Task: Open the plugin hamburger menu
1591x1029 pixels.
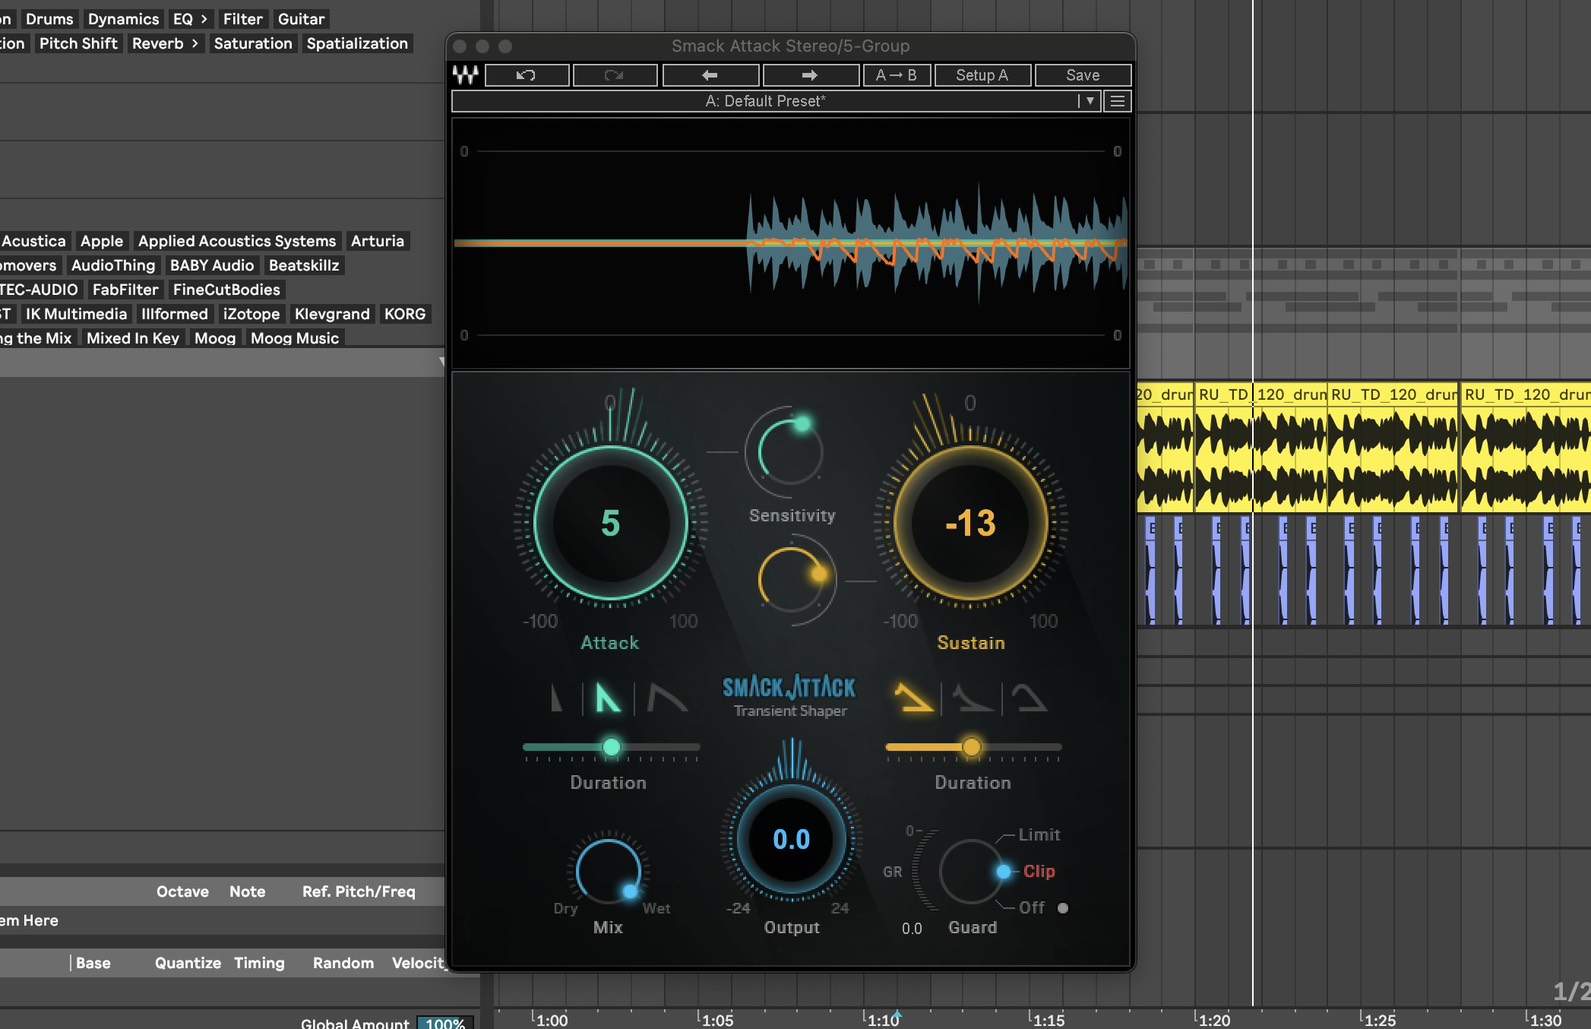Action: click(1117, 101)
